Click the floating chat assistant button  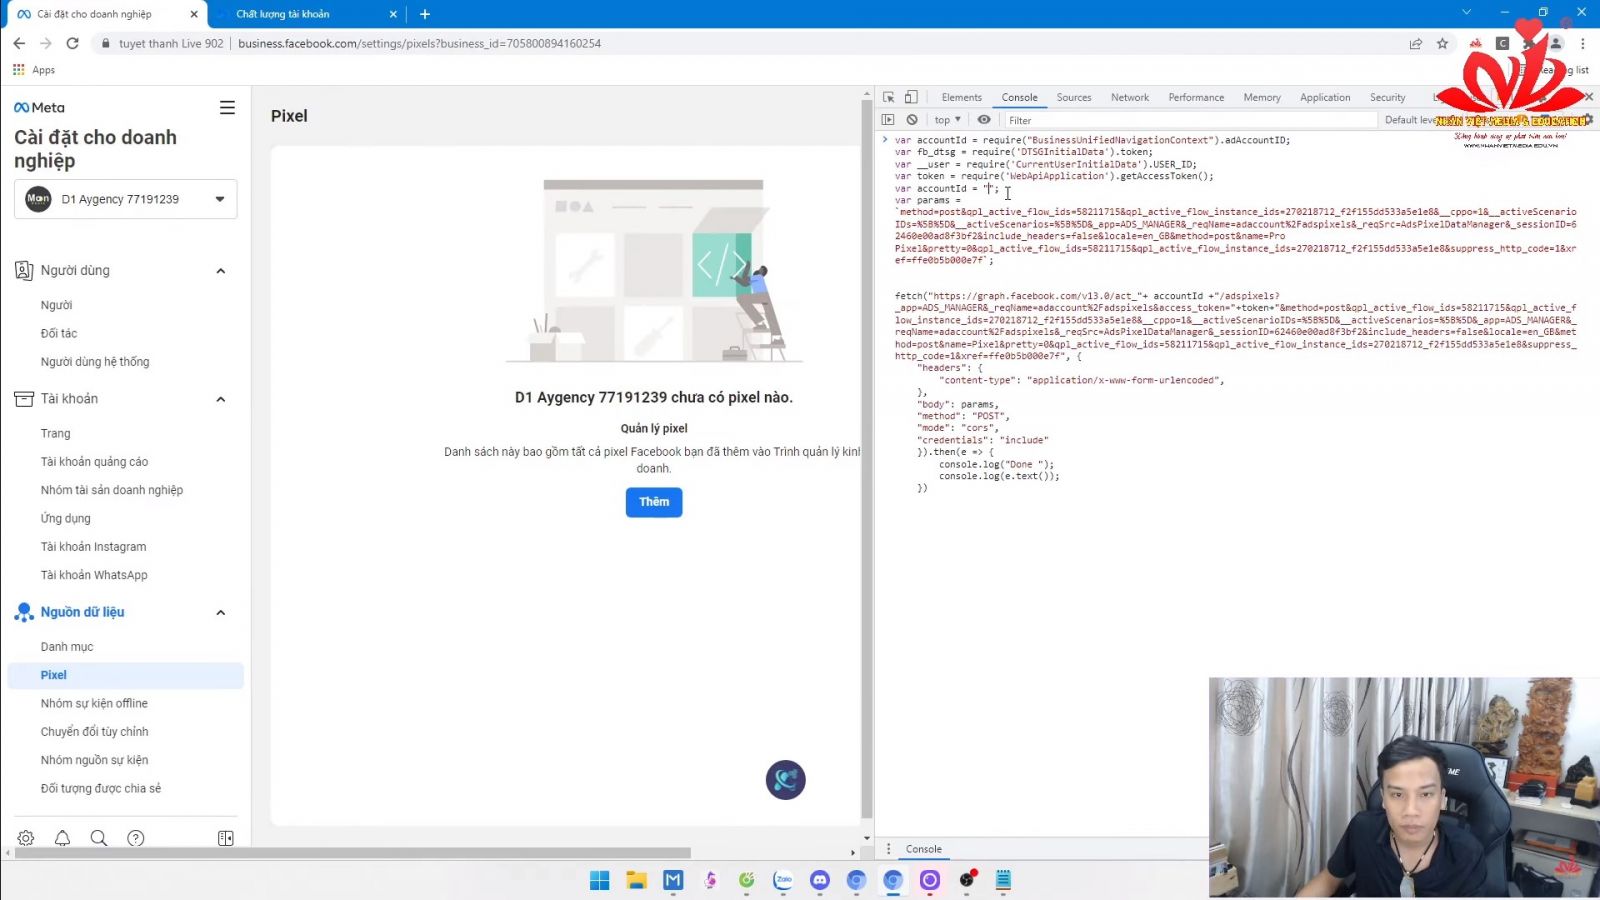pyautogui.click(x=786, y=780)
